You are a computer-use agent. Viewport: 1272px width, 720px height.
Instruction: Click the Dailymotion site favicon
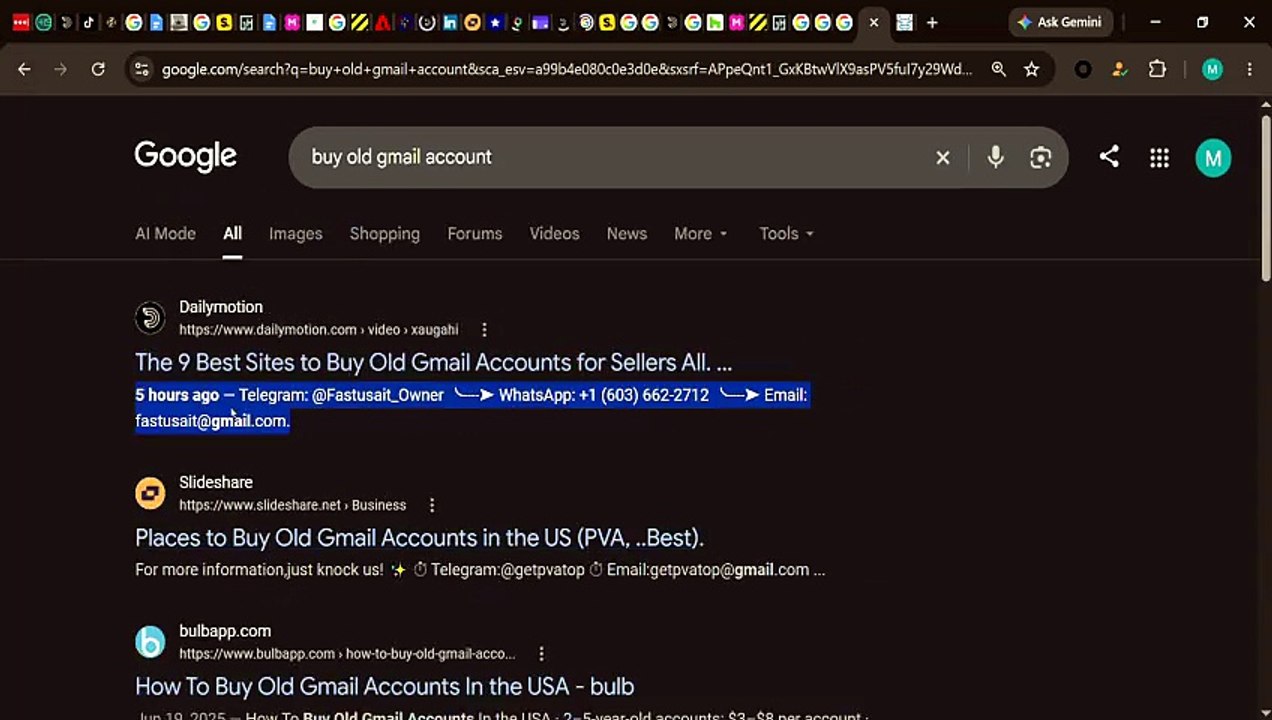click(150, 318)
